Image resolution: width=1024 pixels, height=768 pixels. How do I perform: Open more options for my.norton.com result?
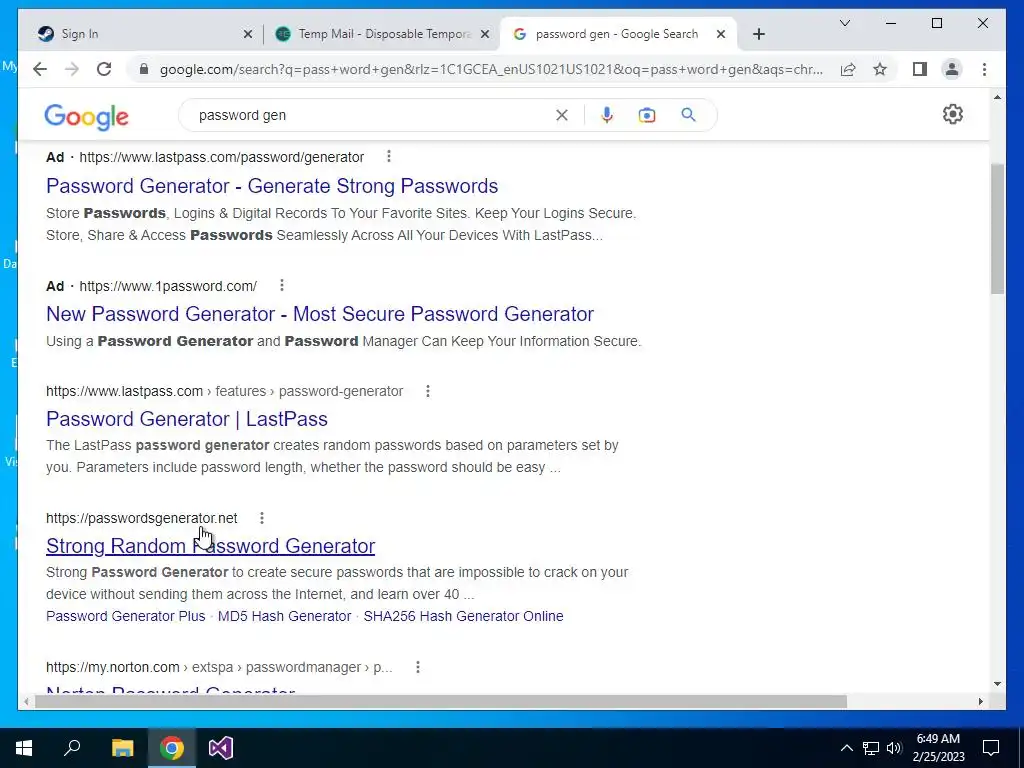pos(418,667)
